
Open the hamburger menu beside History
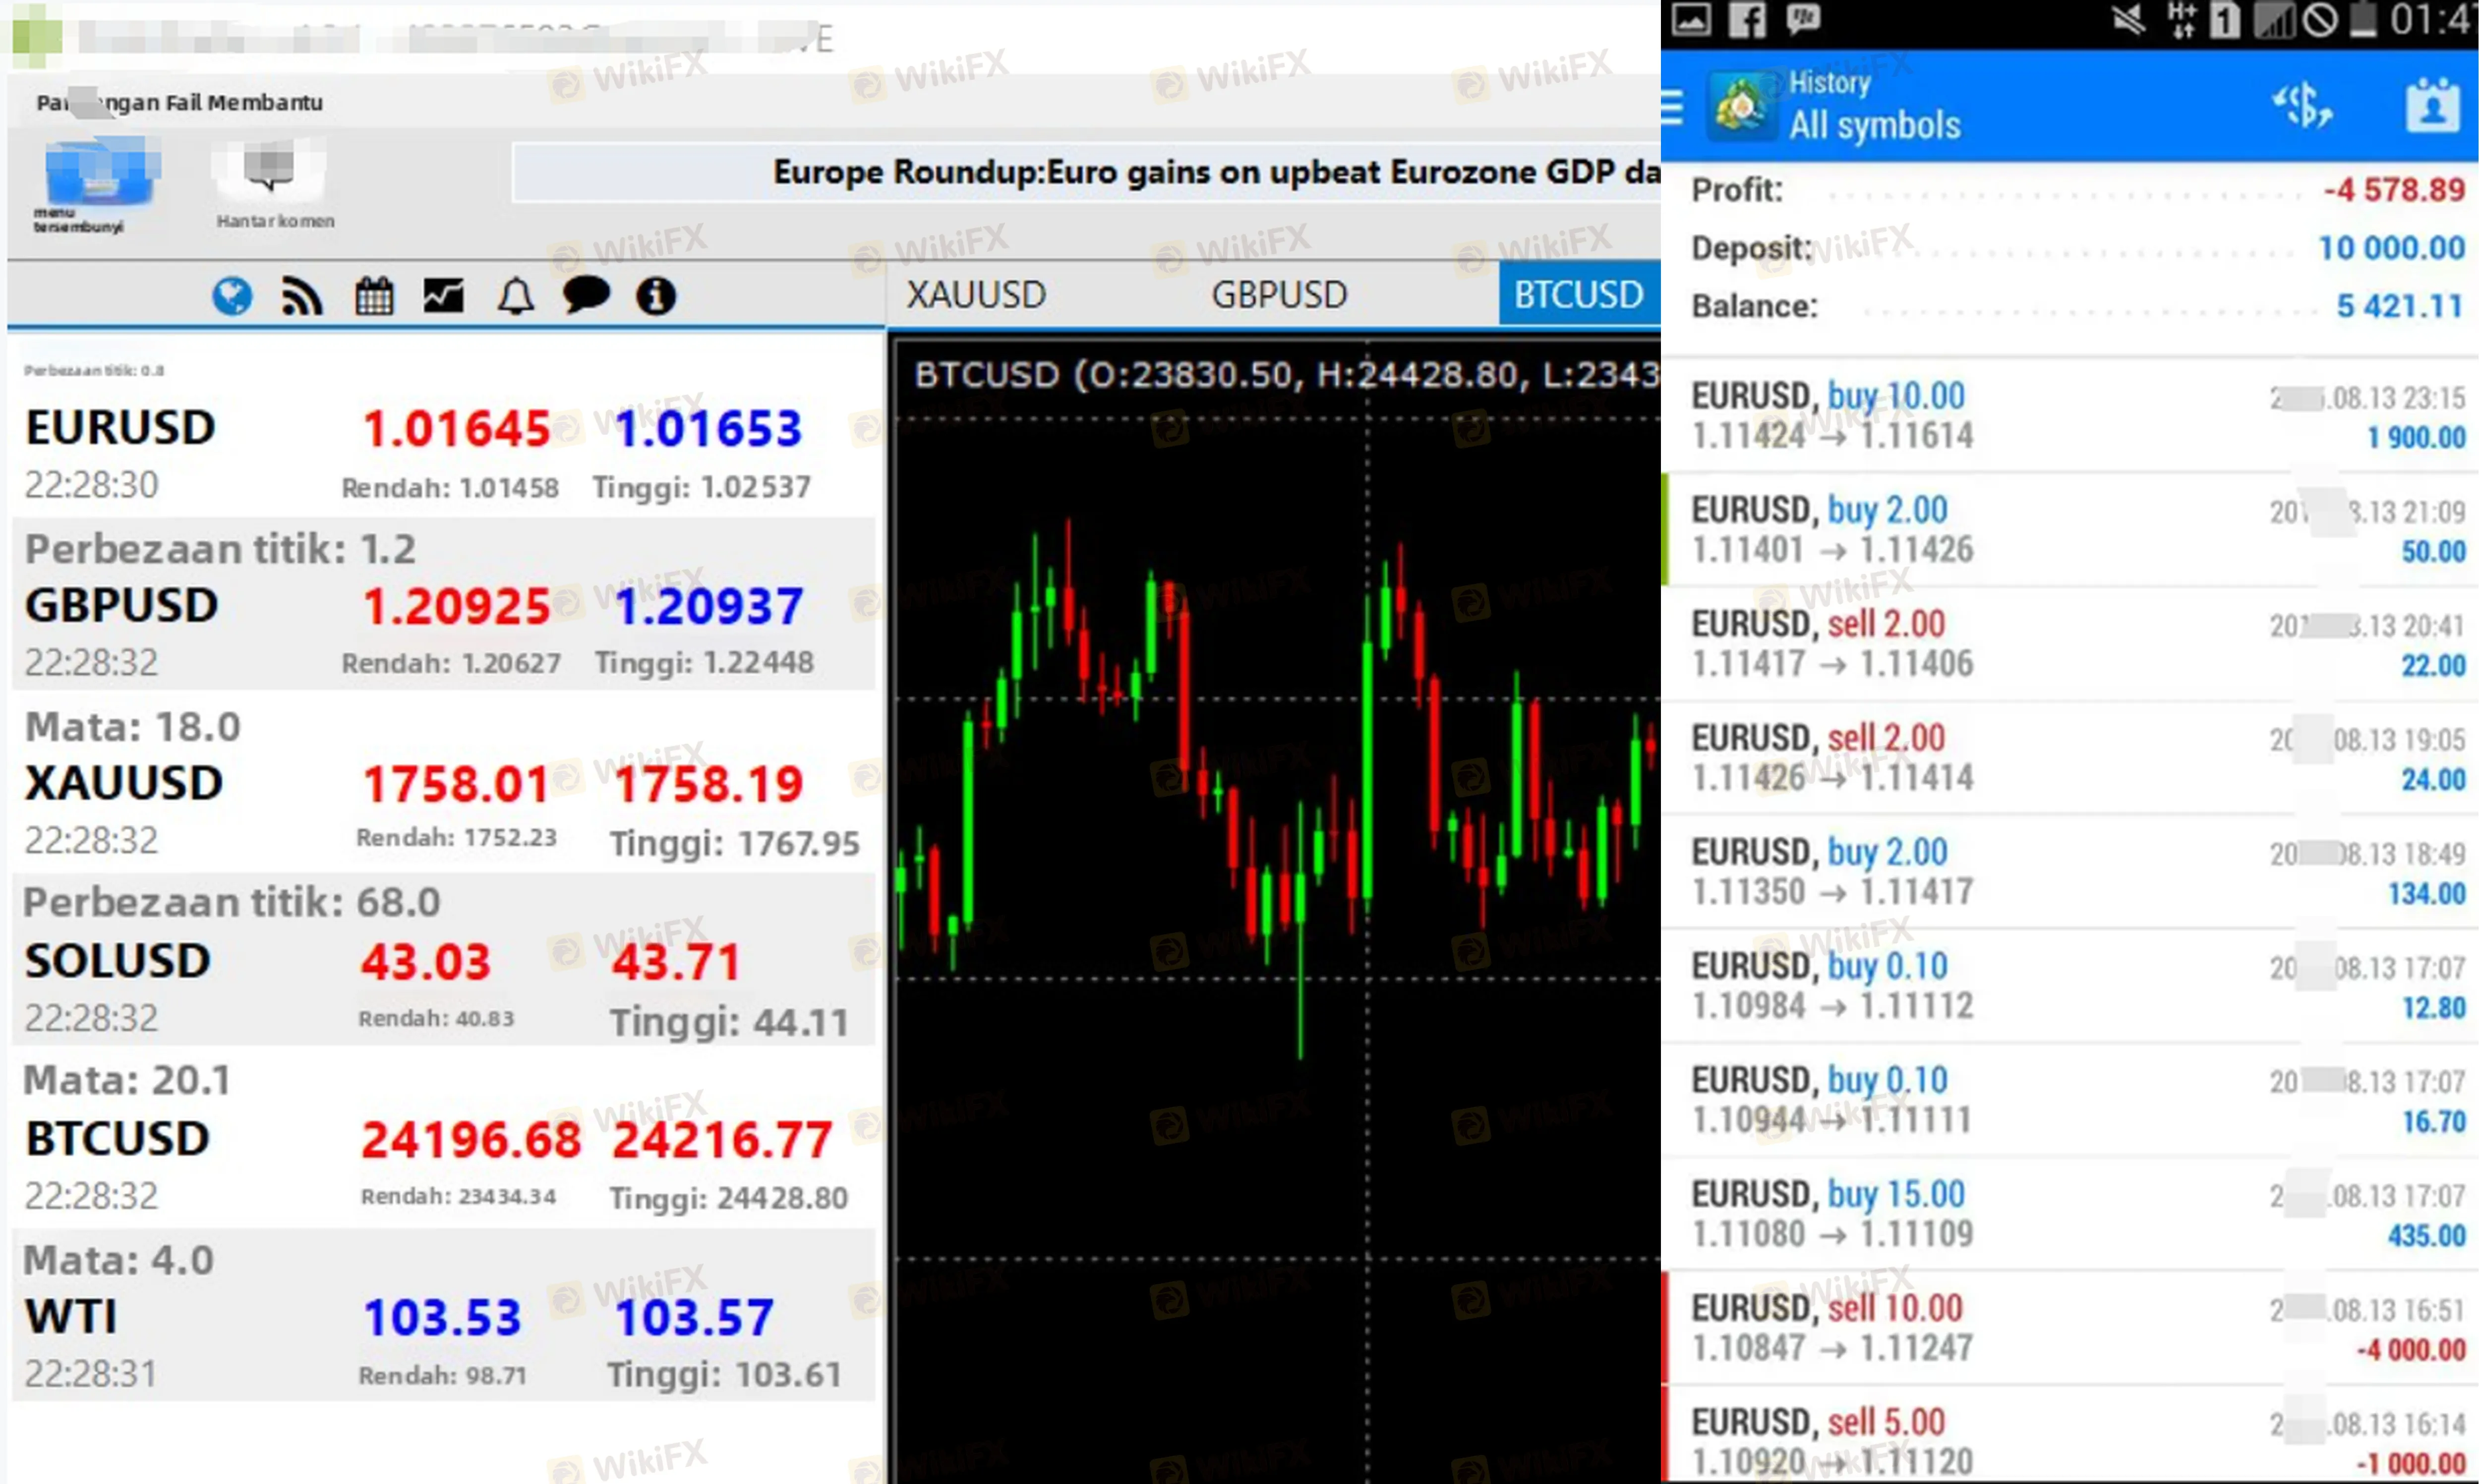coord(1673,106)
